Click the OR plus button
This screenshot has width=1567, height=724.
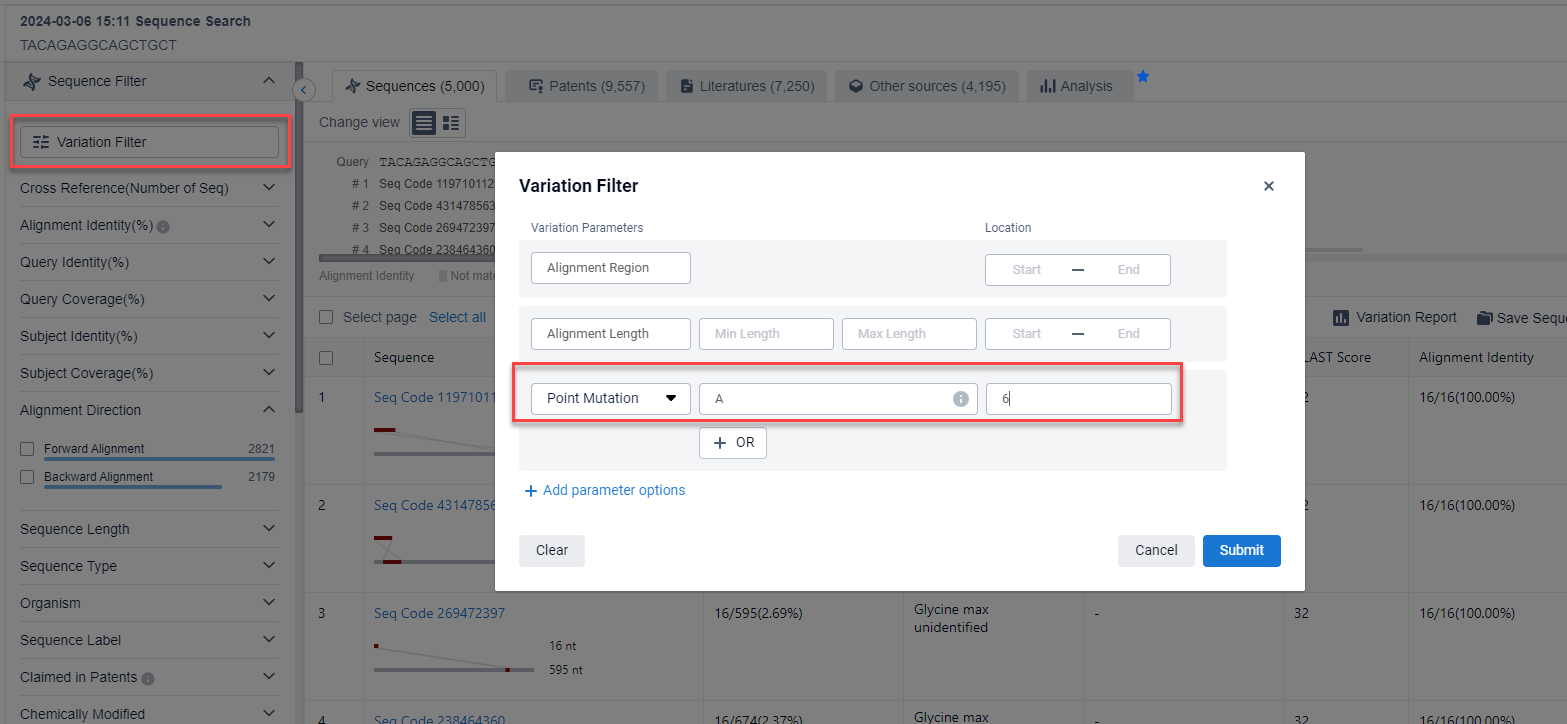click(x=733, y=443)
